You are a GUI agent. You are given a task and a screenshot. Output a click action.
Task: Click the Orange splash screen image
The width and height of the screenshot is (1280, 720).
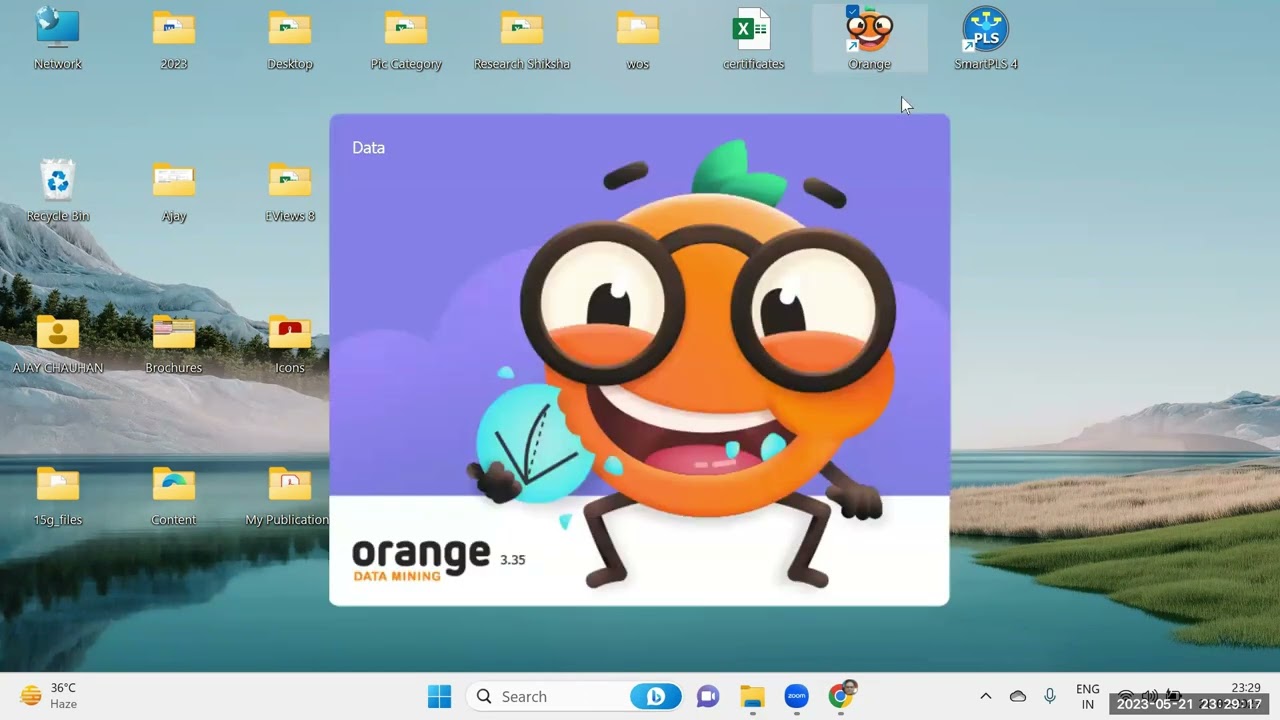click(639, 360)
